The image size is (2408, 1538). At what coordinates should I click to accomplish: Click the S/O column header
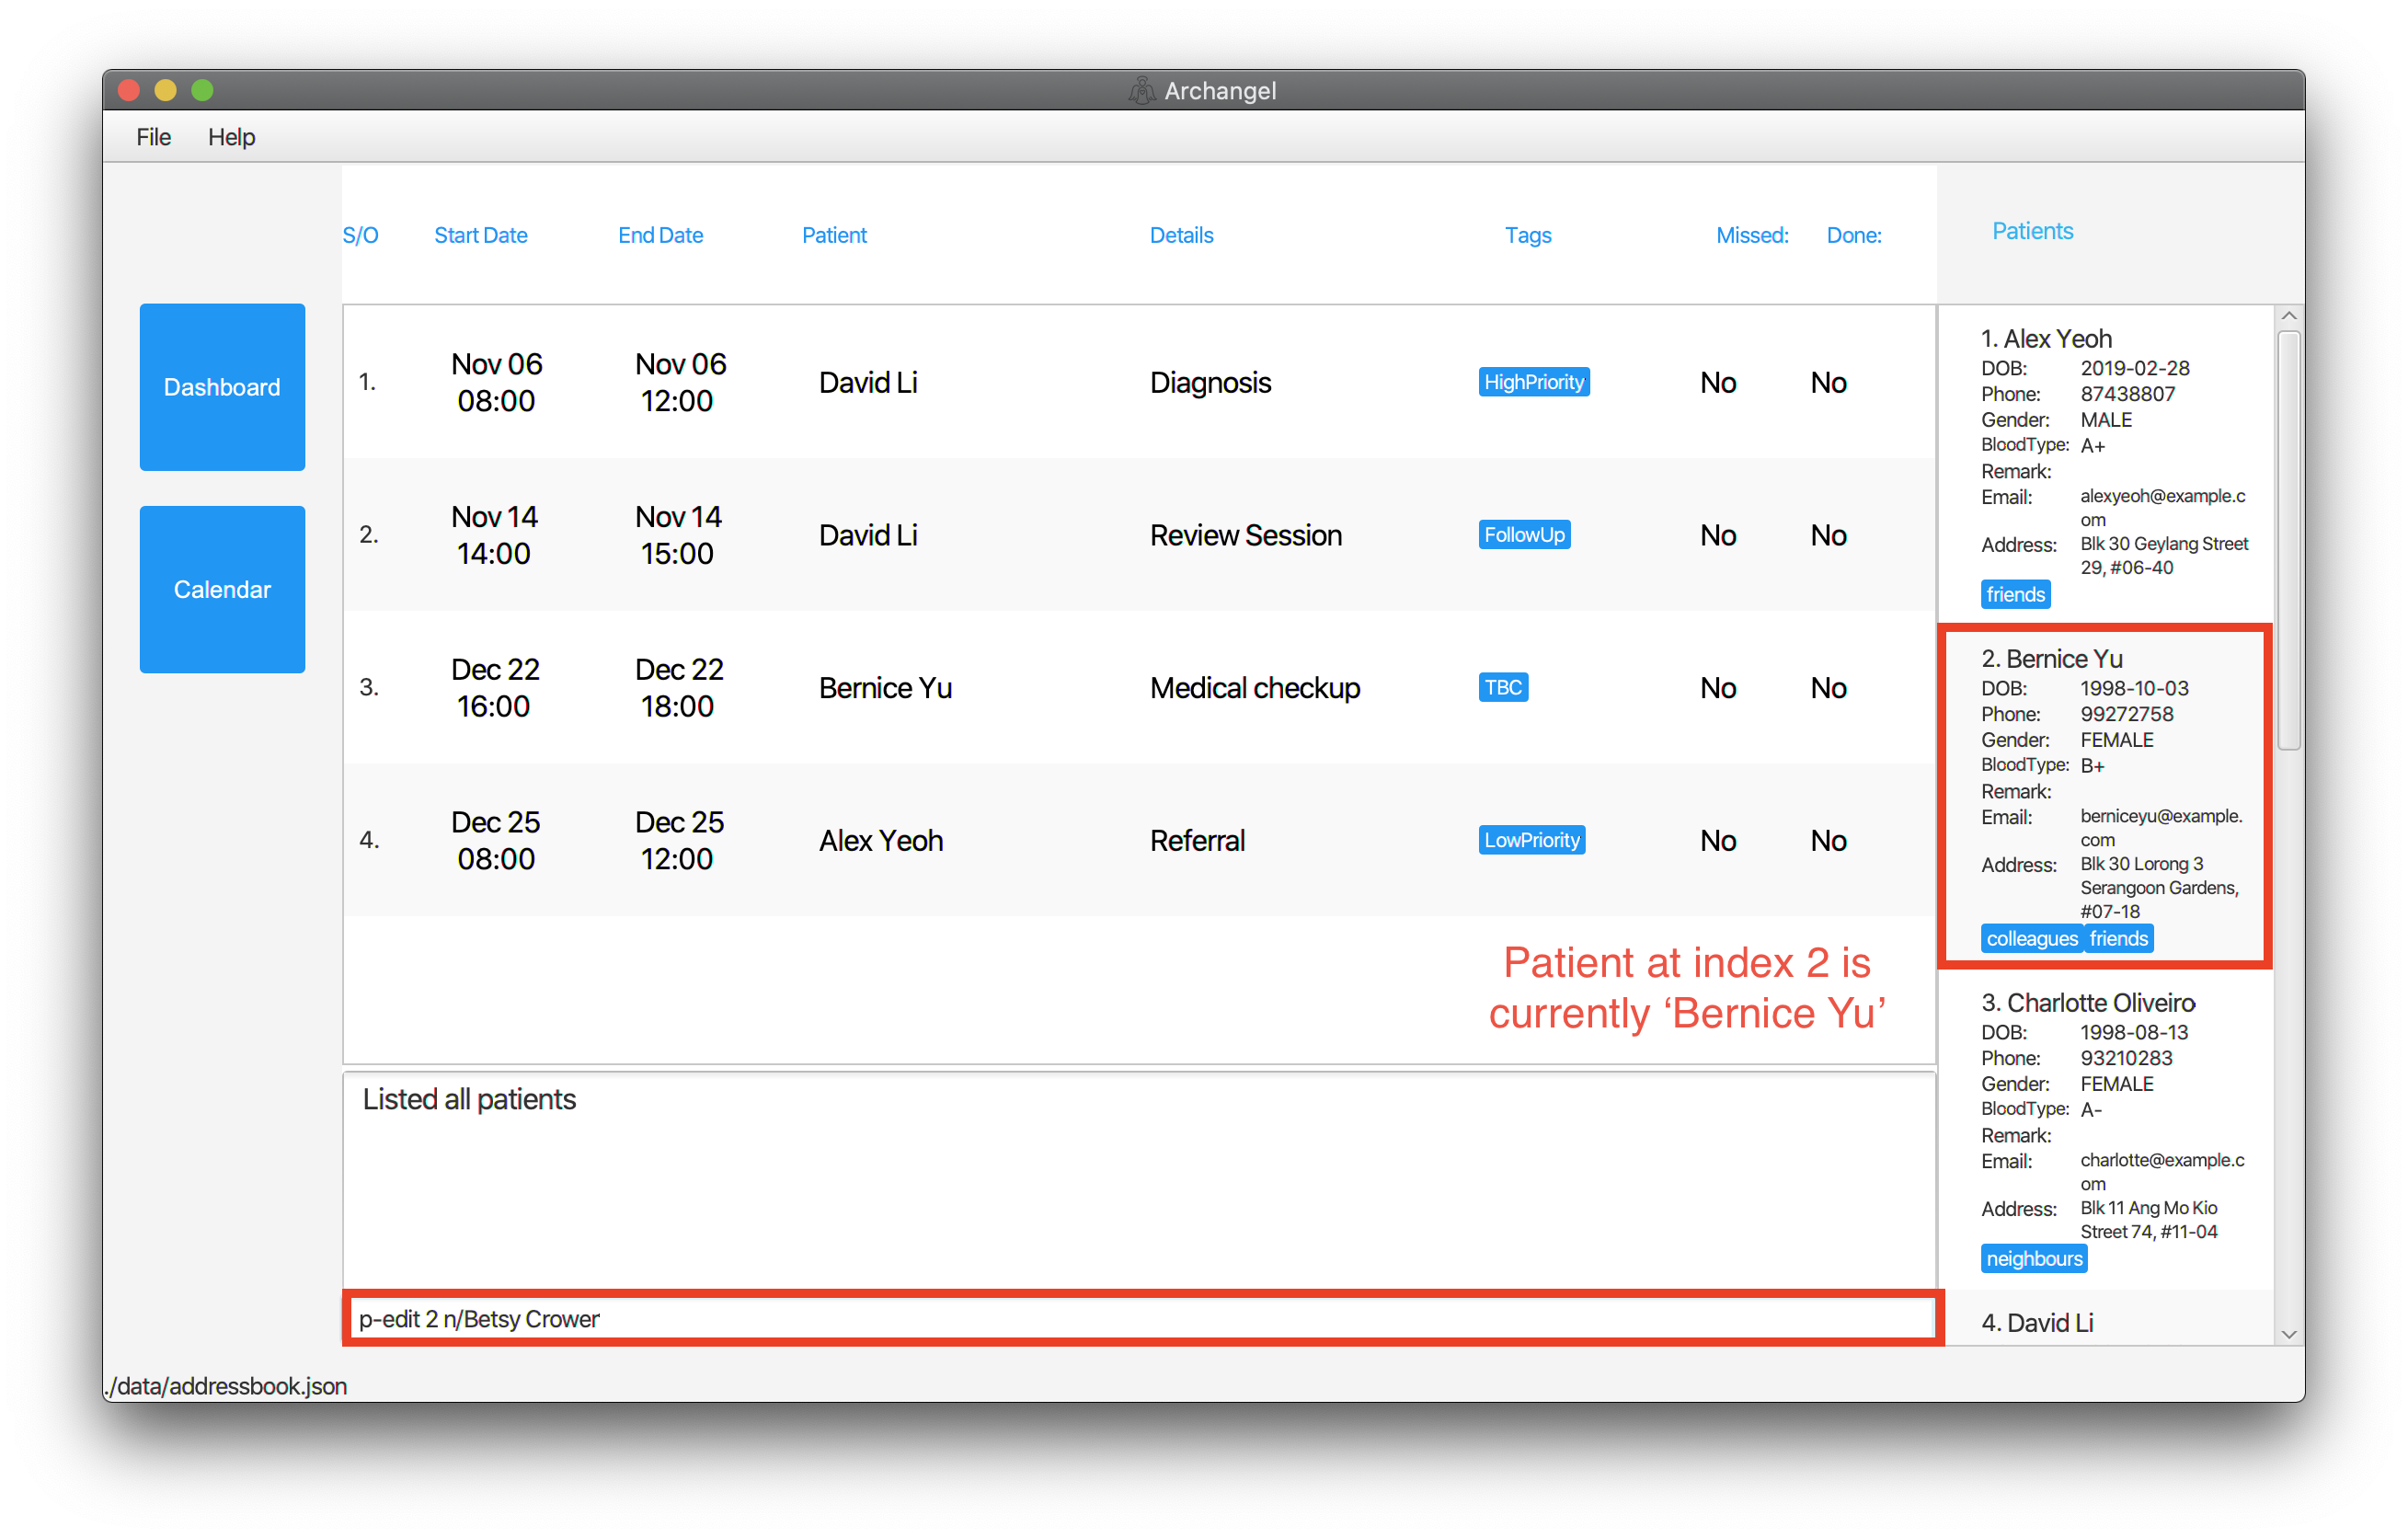point(360,235)
